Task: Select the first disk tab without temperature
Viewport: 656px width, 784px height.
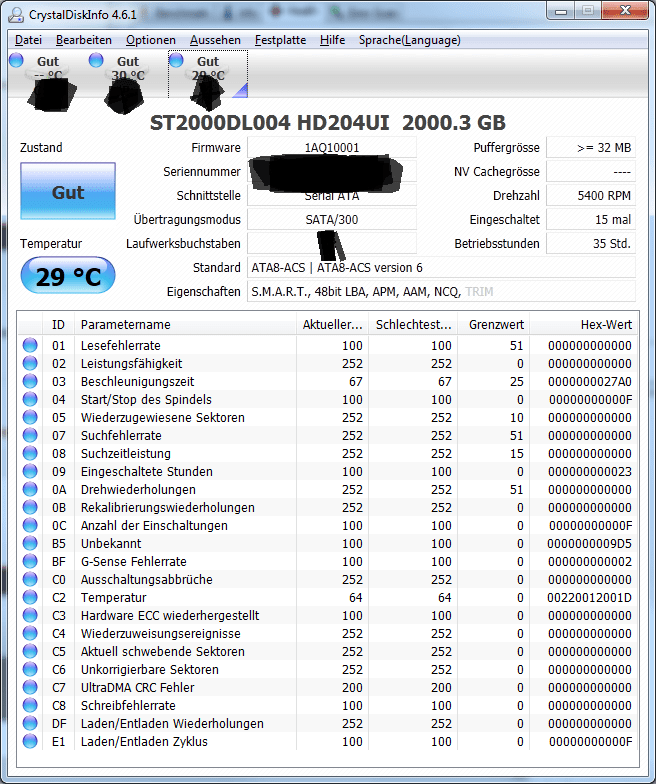Action: pos(48,75)
